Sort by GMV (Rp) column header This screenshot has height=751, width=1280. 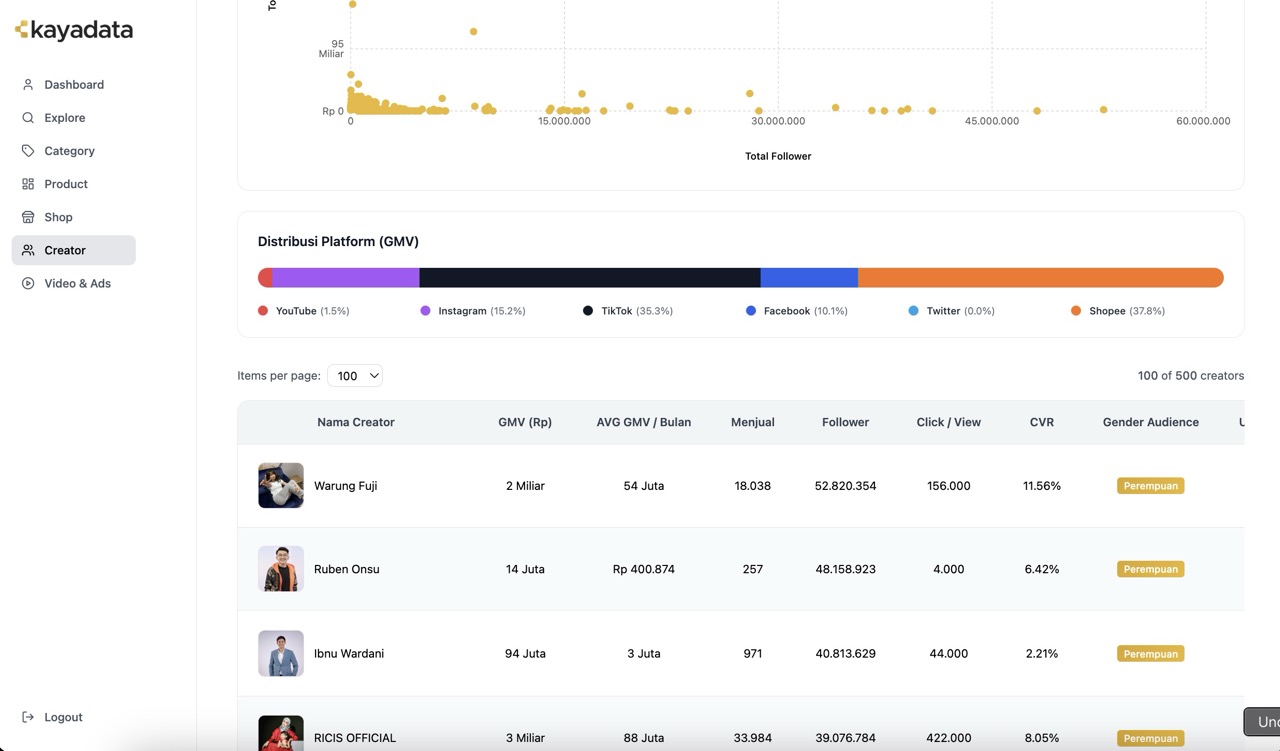point(525,422)
